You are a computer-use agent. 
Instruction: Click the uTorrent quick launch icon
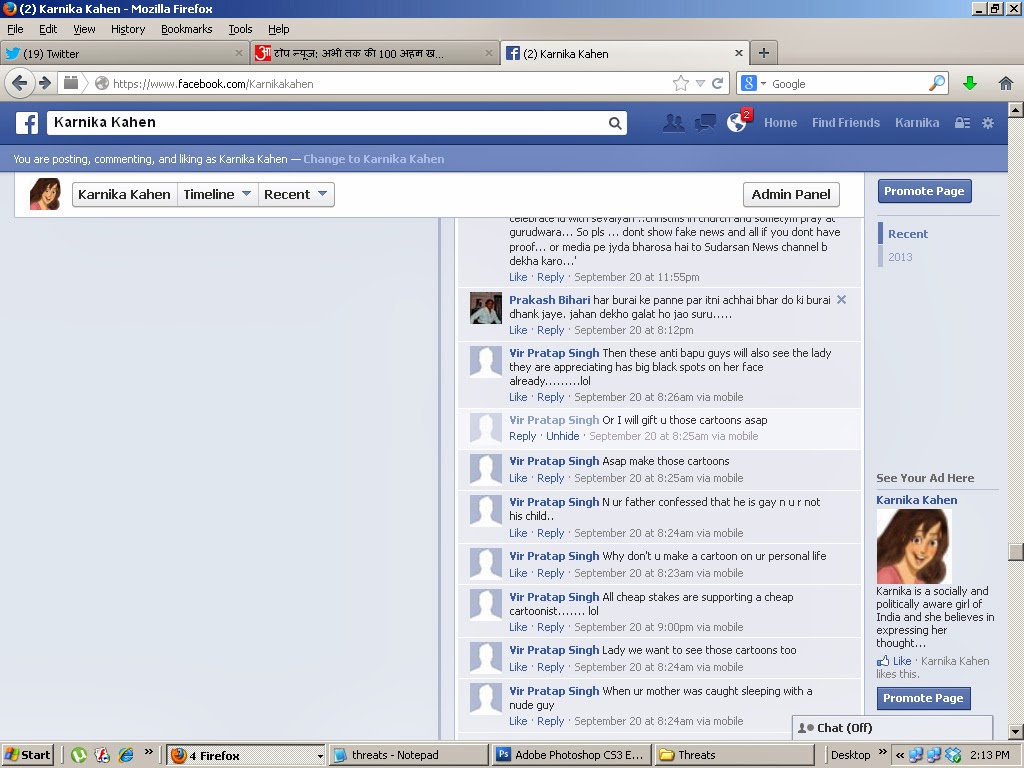coord(78,755)
